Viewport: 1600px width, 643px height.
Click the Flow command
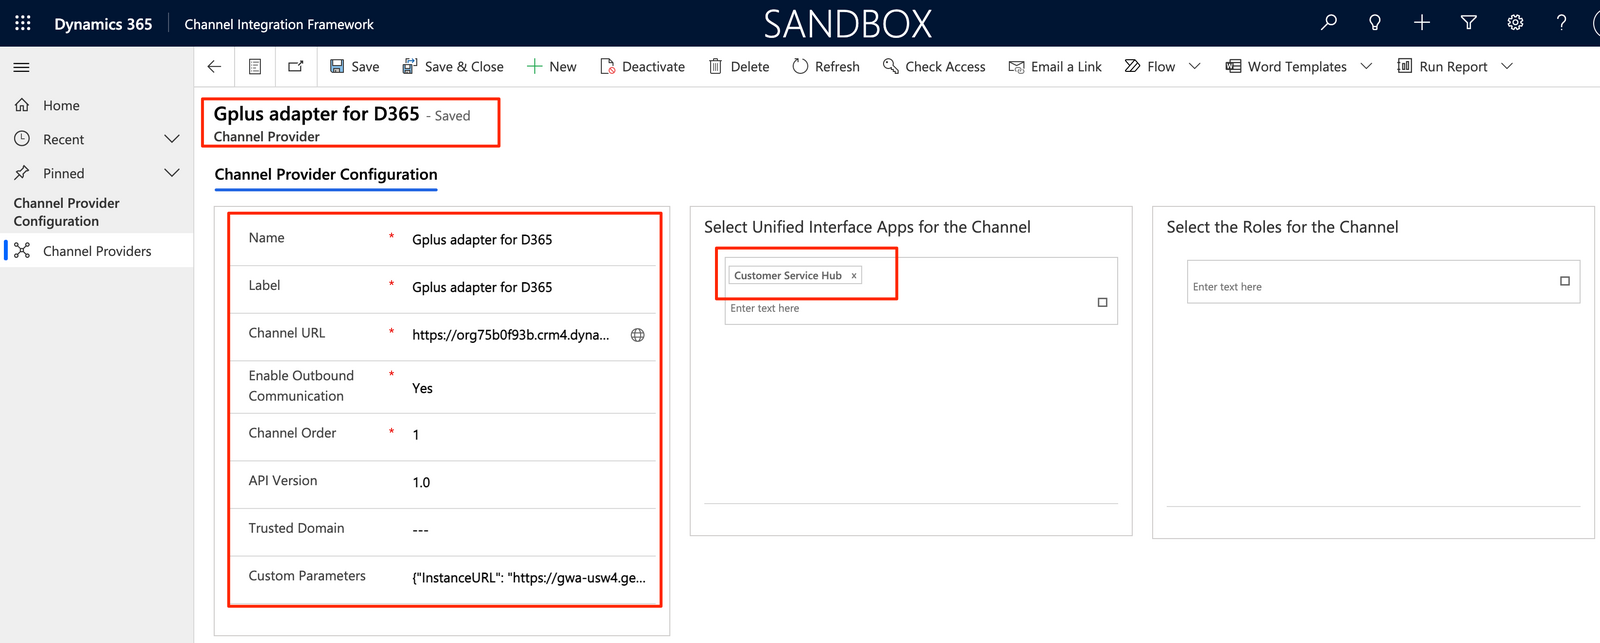[1150, 66]
